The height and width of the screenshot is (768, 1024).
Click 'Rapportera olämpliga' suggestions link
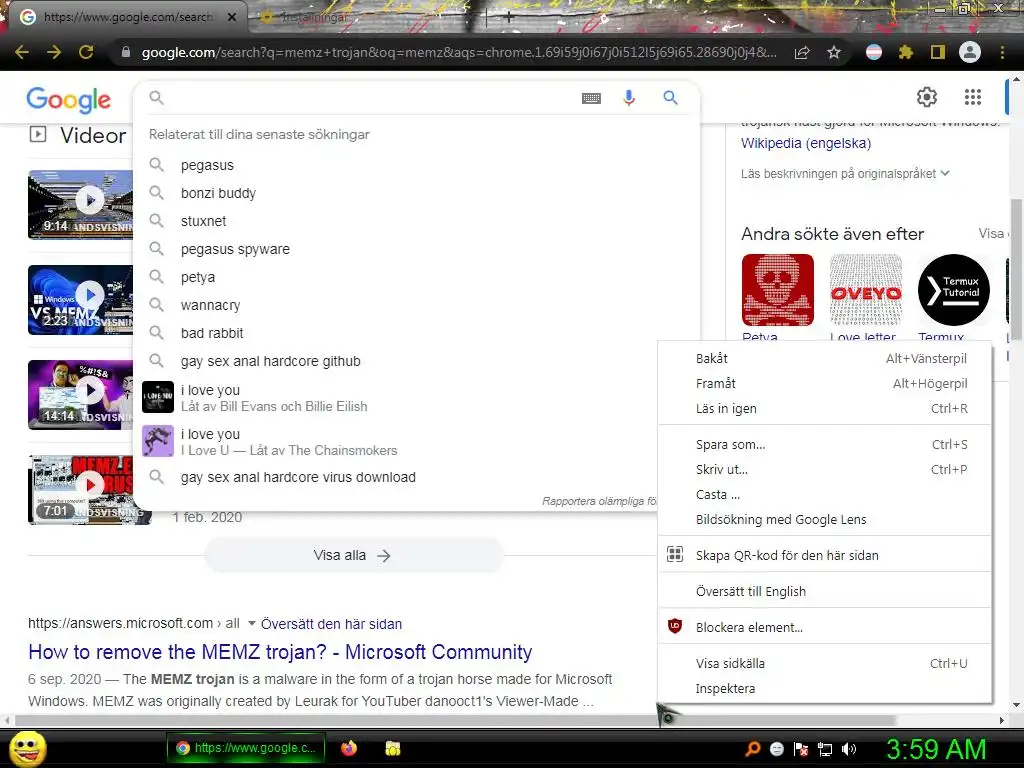(599, 501)
